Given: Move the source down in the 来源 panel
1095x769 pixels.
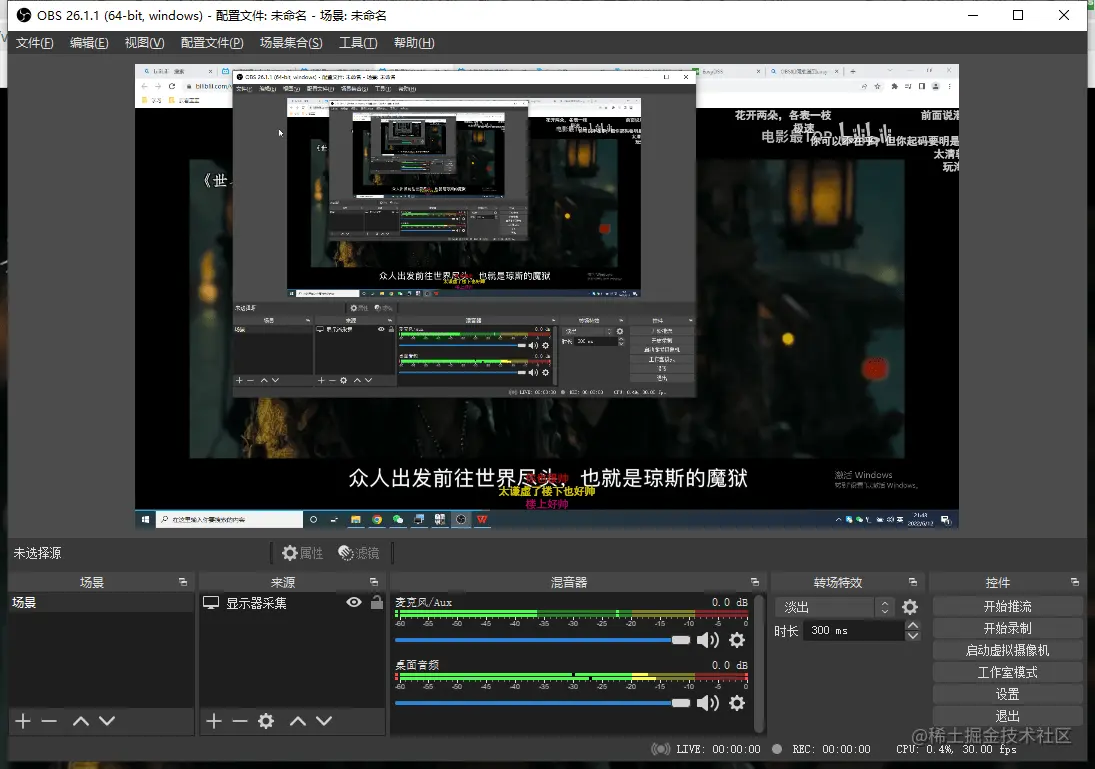Looking at the screenshot, I should [x=324, y=721].
